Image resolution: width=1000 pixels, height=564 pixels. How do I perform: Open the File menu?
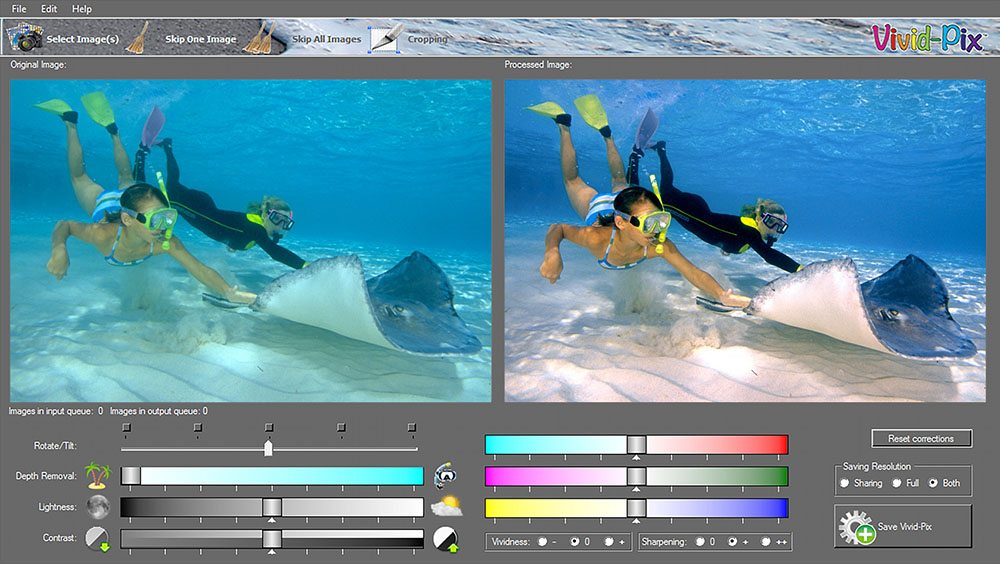[x=19, y=9]
